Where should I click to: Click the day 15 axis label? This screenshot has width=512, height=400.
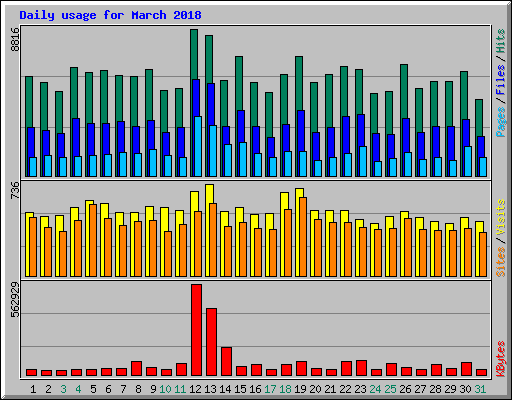[240, 389]
